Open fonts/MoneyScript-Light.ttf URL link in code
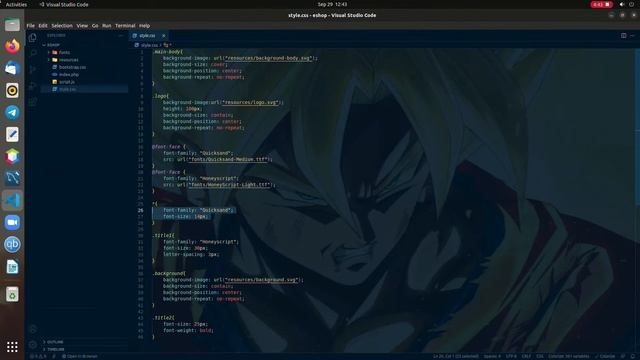This screenshot has width=640, height=360. coord(230,184)
